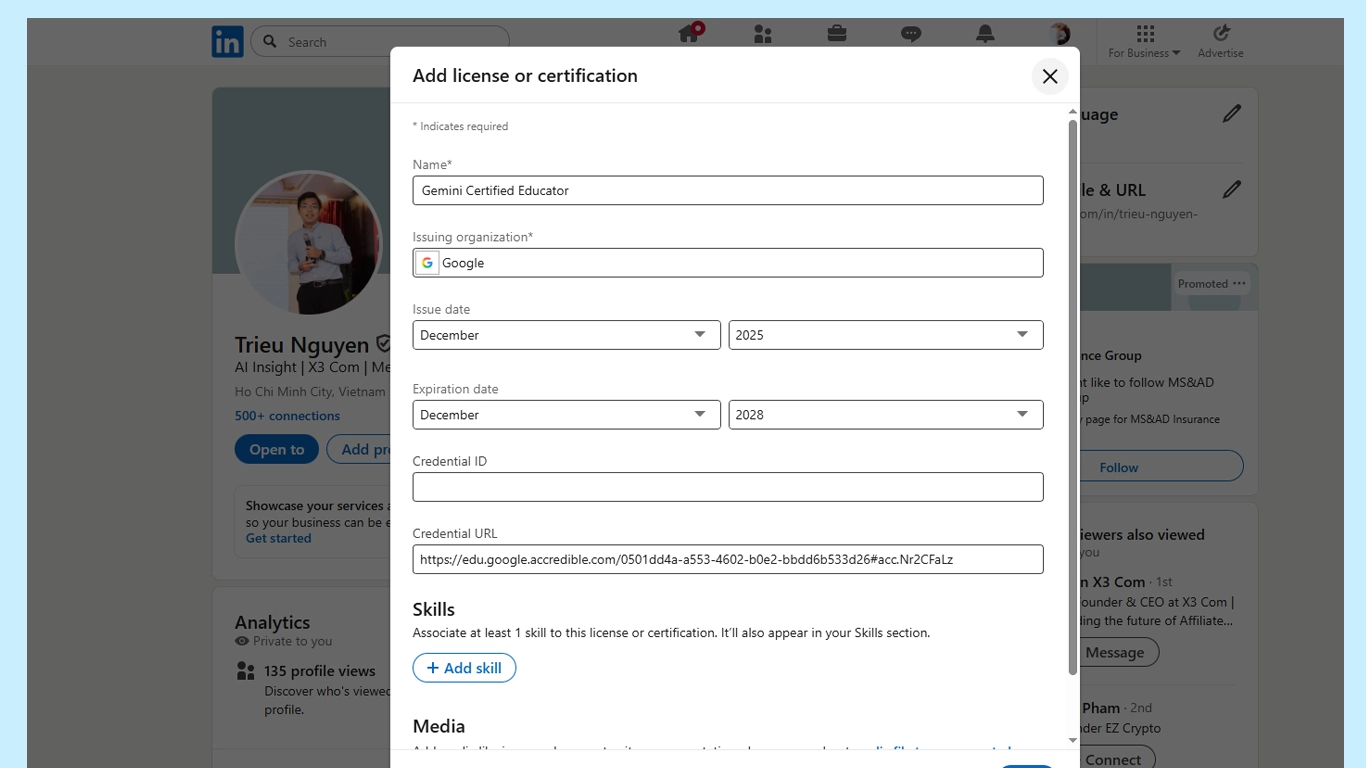Click the Google logo in Issuing organization
Viewport: 1366px width, 768px height.
point(427,262)
